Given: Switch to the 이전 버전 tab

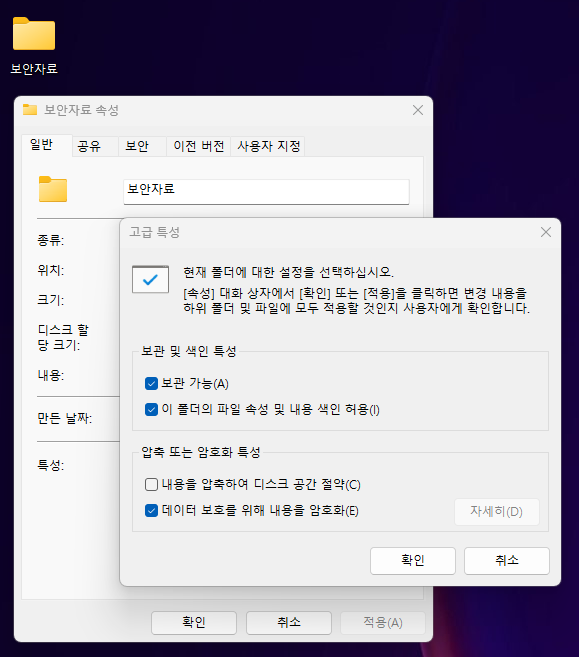Looking at the screenshot, I should [x=199, y=146].
